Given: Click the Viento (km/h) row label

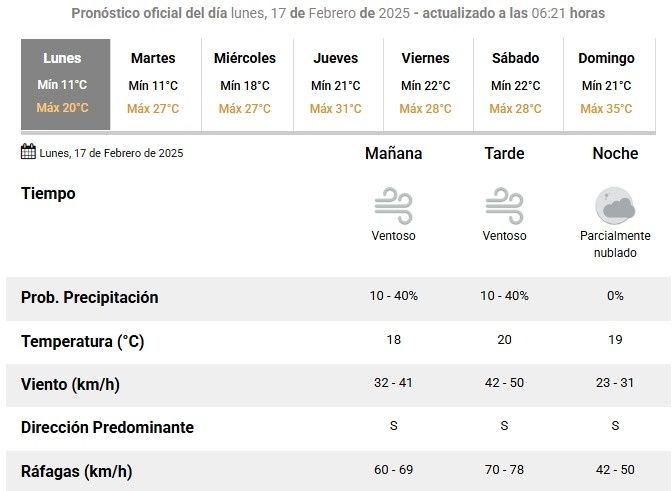Looking at the screenshot, I should pyautogui.click(x=70, y=384).
